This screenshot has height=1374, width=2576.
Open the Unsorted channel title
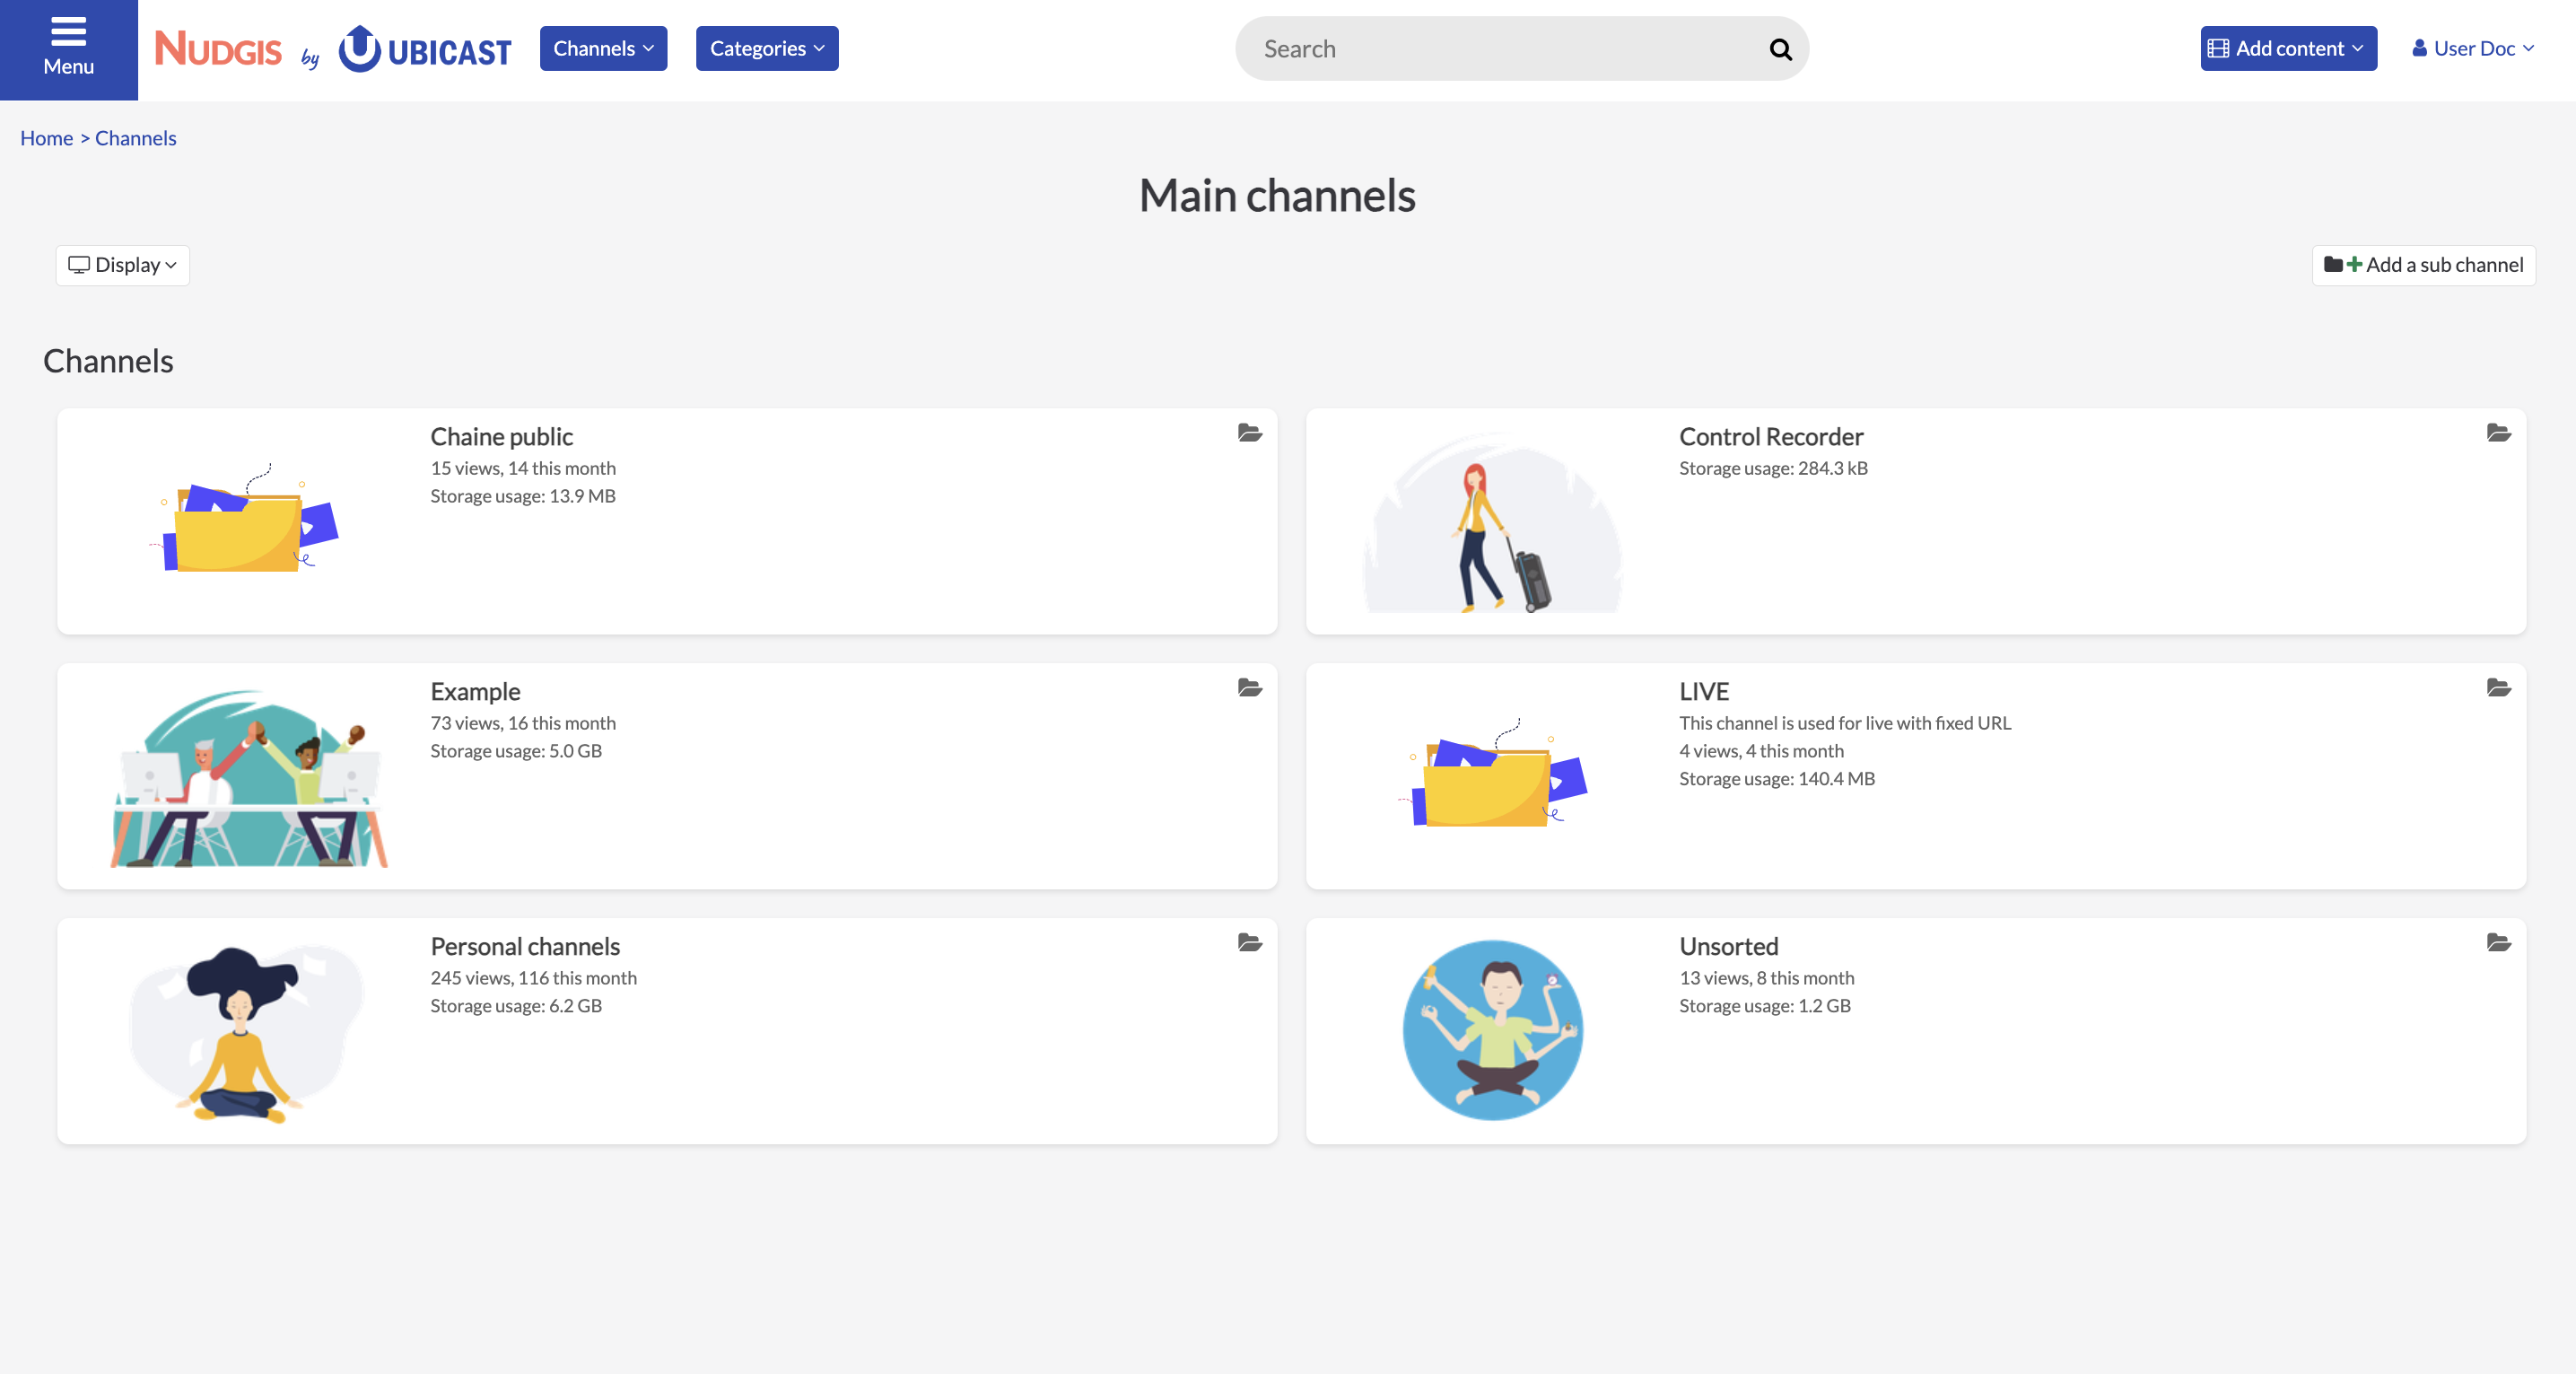[1728, 947]
